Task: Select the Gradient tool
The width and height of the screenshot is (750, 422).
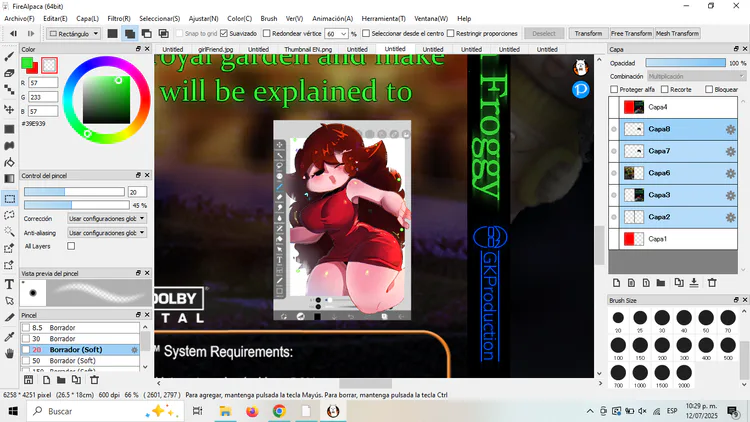Action: 9,179
